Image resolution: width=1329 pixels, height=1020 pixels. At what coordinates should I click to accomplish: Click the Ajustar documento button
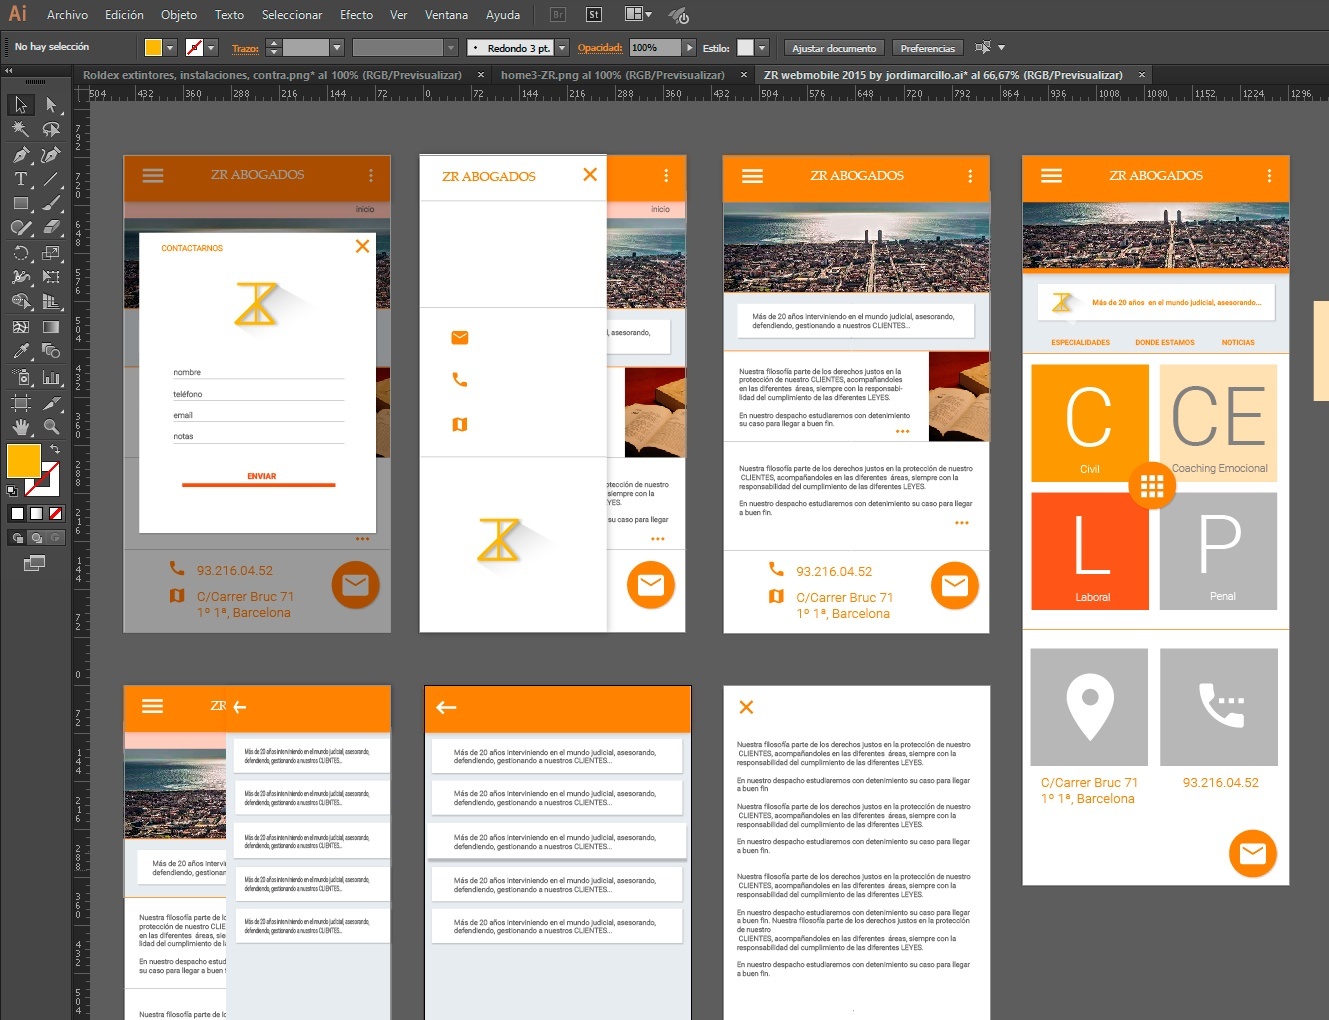[833, 48]
